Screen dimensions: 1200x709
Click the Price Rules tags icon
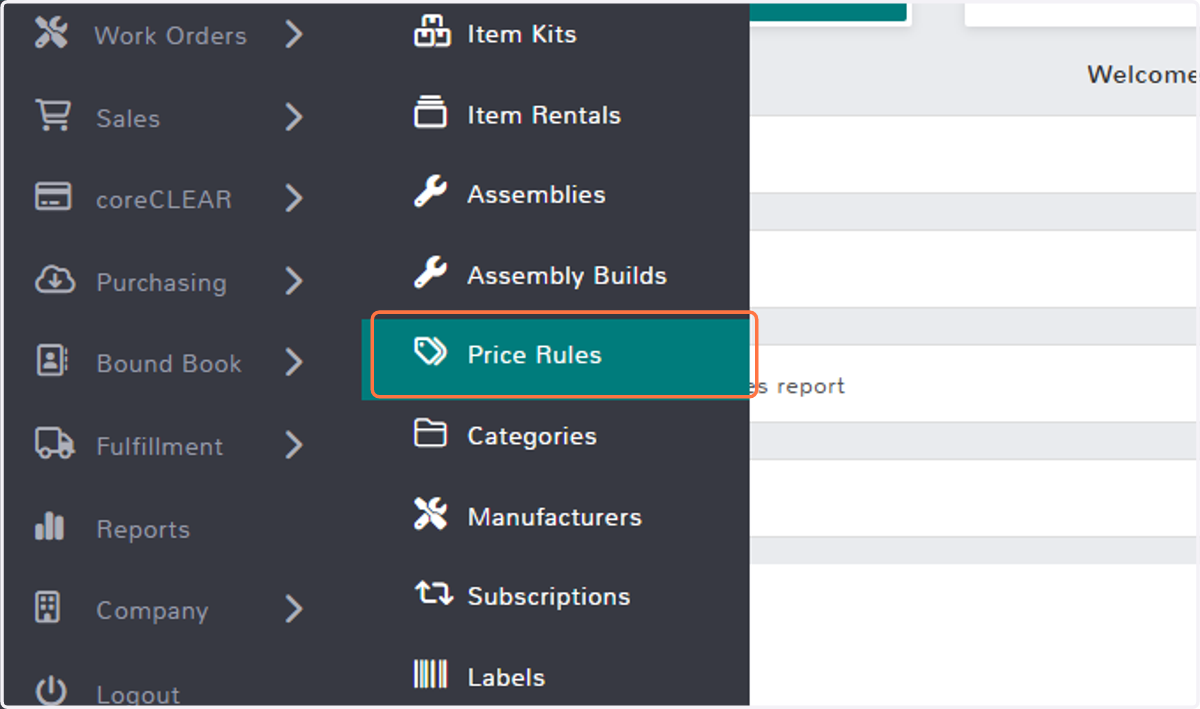430,352
